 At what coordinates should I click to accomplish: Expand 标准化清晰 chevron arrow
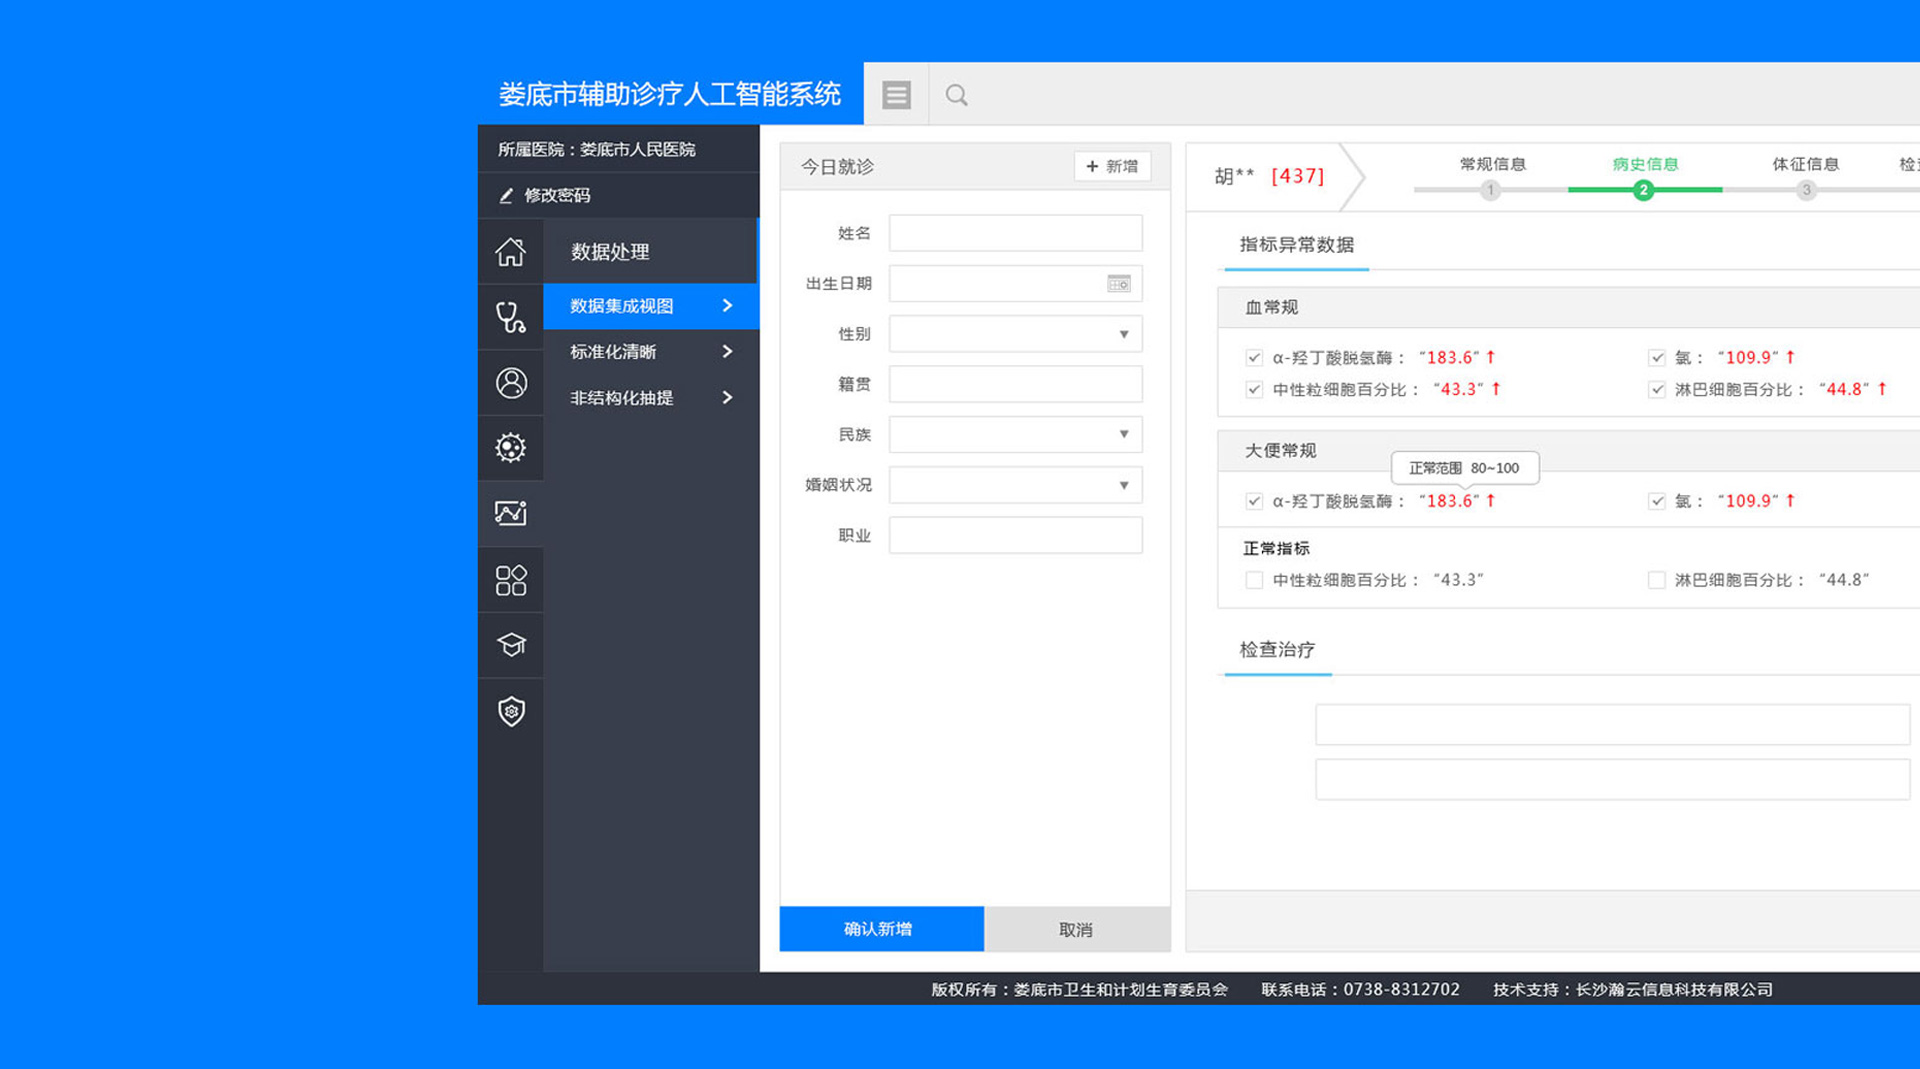click(727, 352)
